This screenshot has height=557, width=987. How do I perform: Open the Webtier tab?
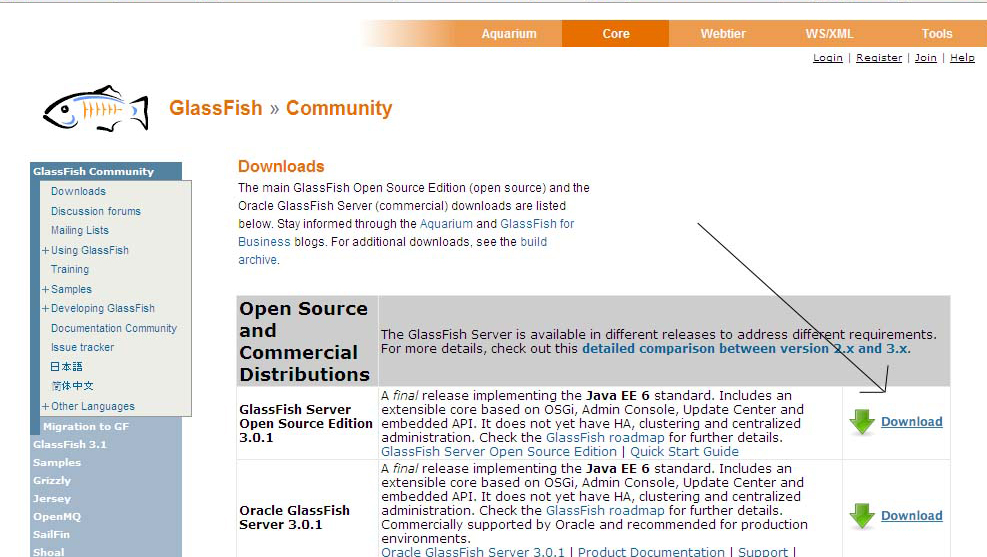(x=723, y=34)
